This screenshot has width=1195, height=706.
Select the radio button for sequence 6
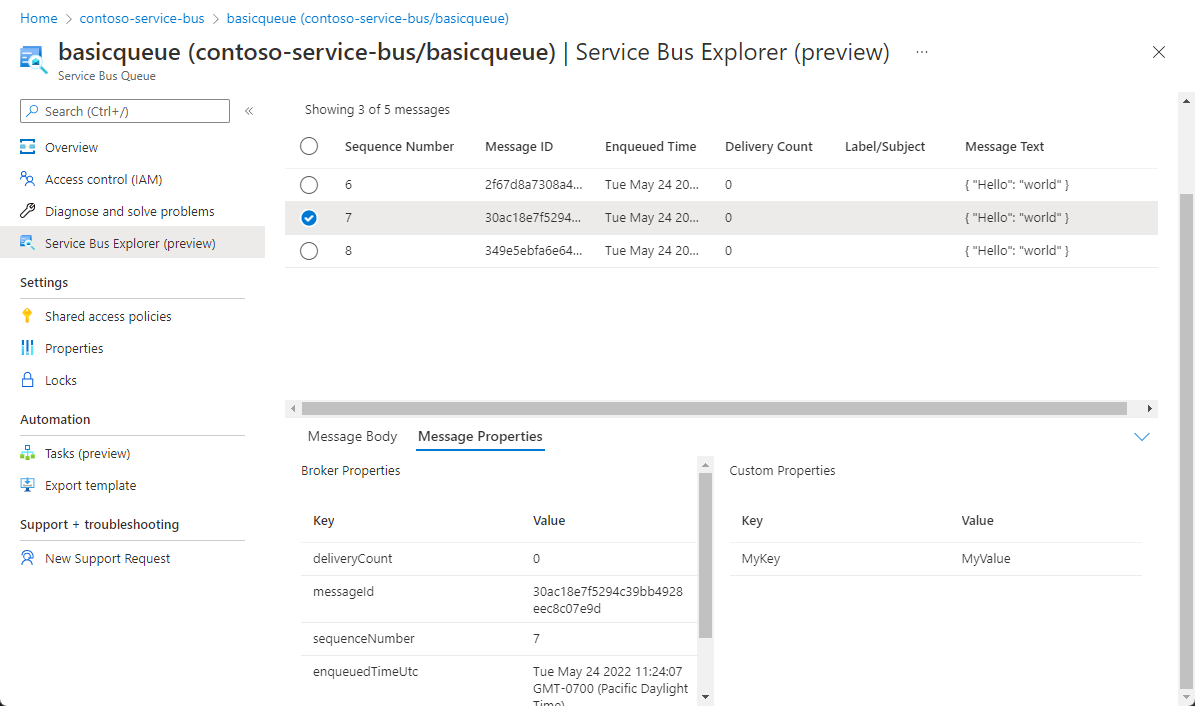point(309,185)
